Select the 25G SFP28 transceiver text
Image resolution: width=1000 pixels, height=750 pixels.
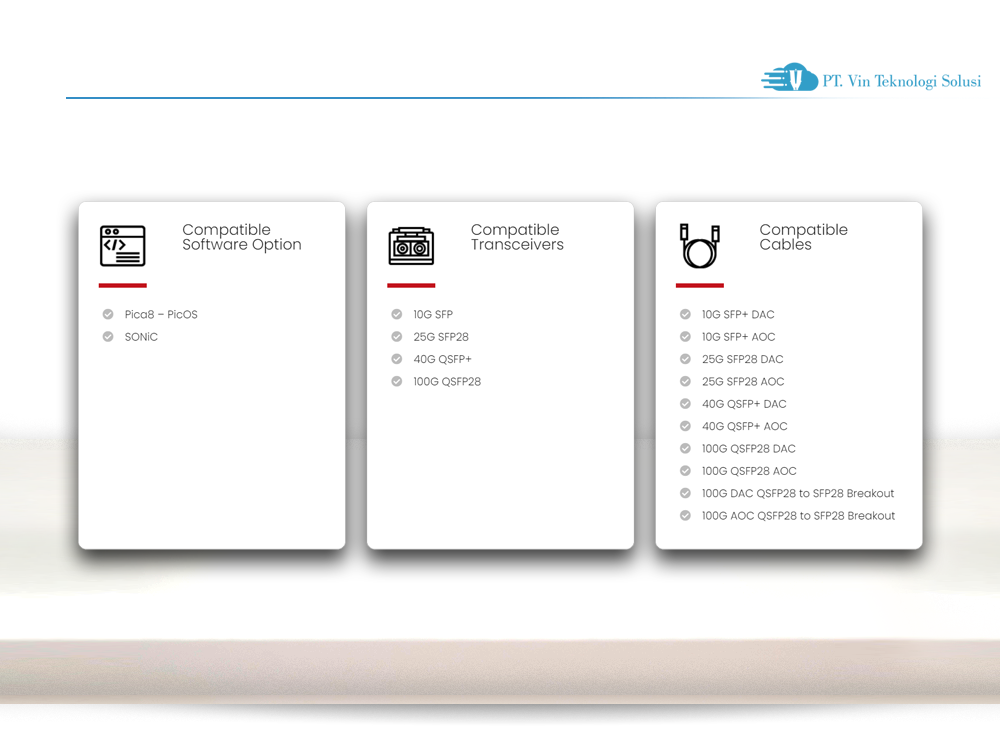[x=441, y=337]
